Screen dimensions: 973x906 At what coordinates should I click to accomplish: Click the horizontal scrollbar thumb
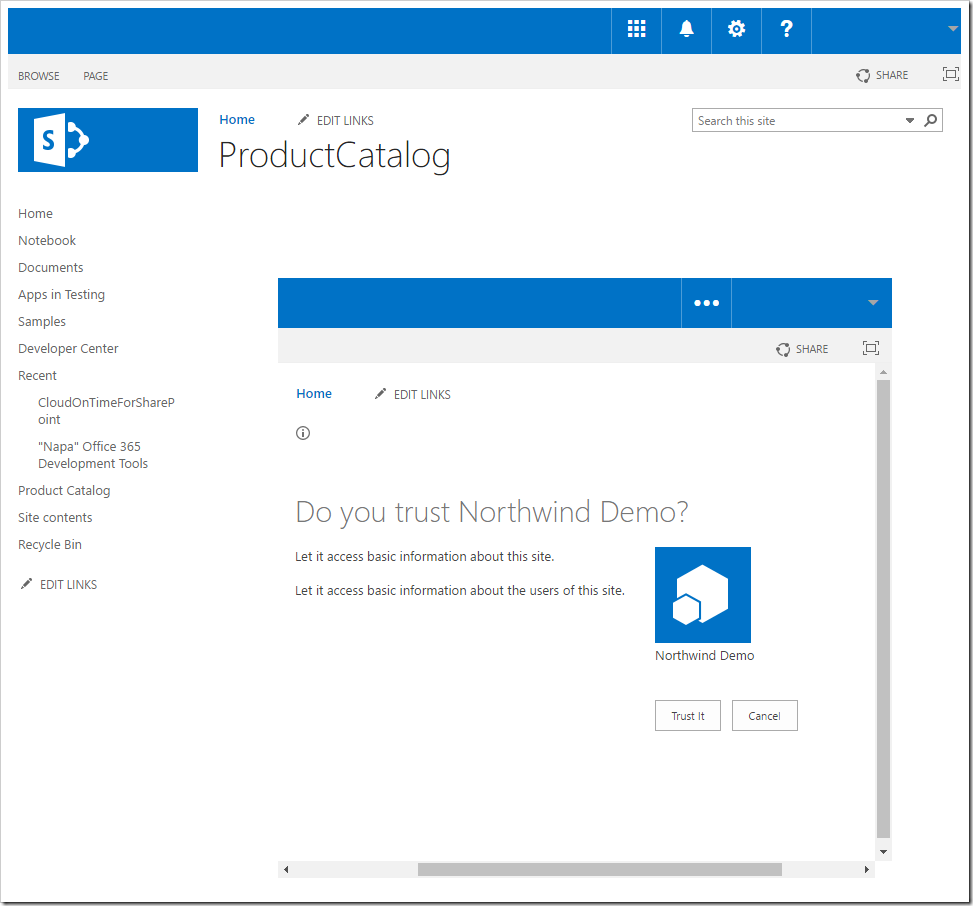(x=599, y=869)
